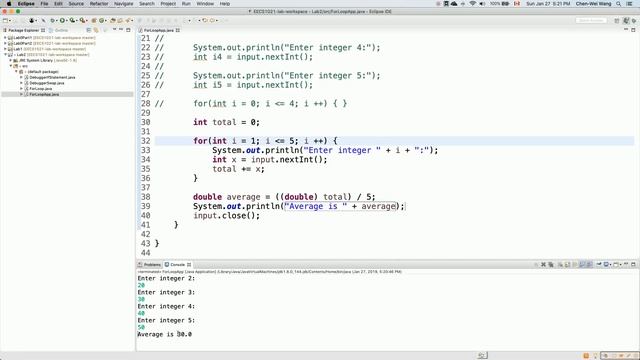Click line number 32 in editor gutter
The height and width of the screenshot is (360, 640).
[x=146, y=141]
